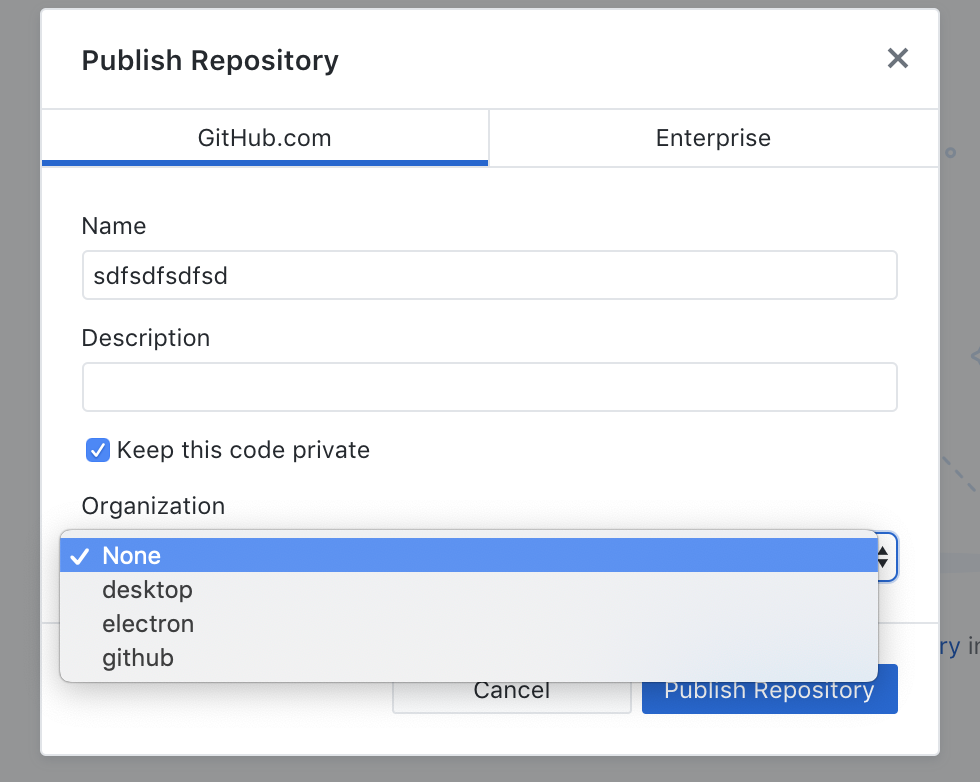Click the Publish Repository dialog title
980x782 pixels.
(209, 60)
